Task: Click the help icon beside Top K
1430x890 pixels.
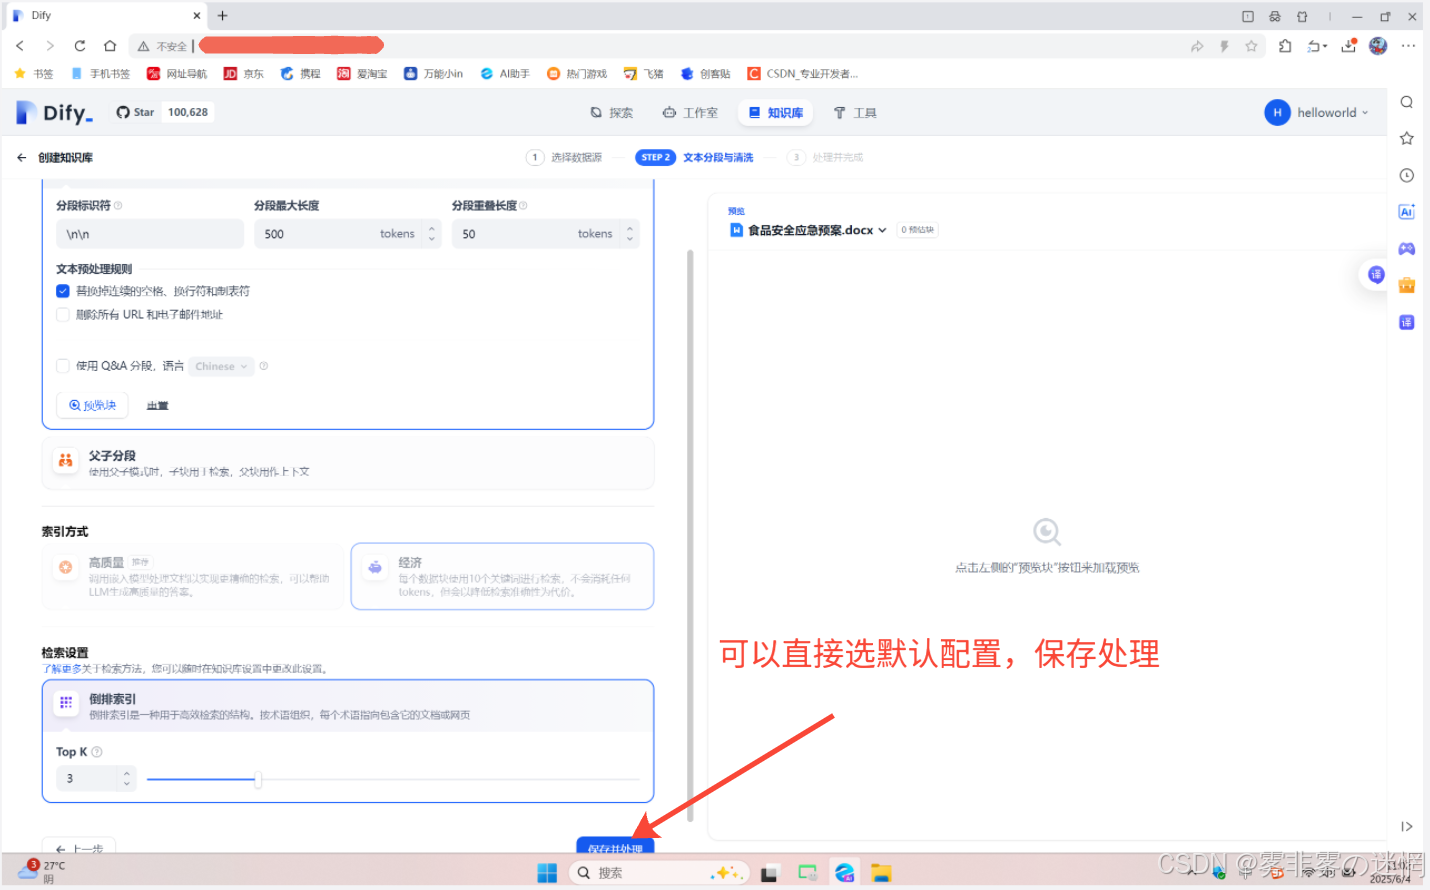Action: [97, 752]
